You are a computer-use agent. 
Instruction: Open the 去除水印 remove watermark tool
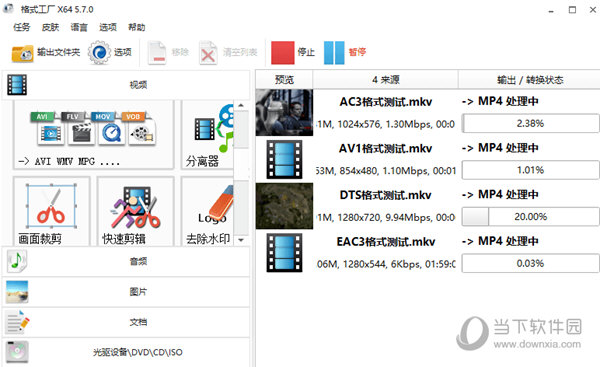coord(208,211)
